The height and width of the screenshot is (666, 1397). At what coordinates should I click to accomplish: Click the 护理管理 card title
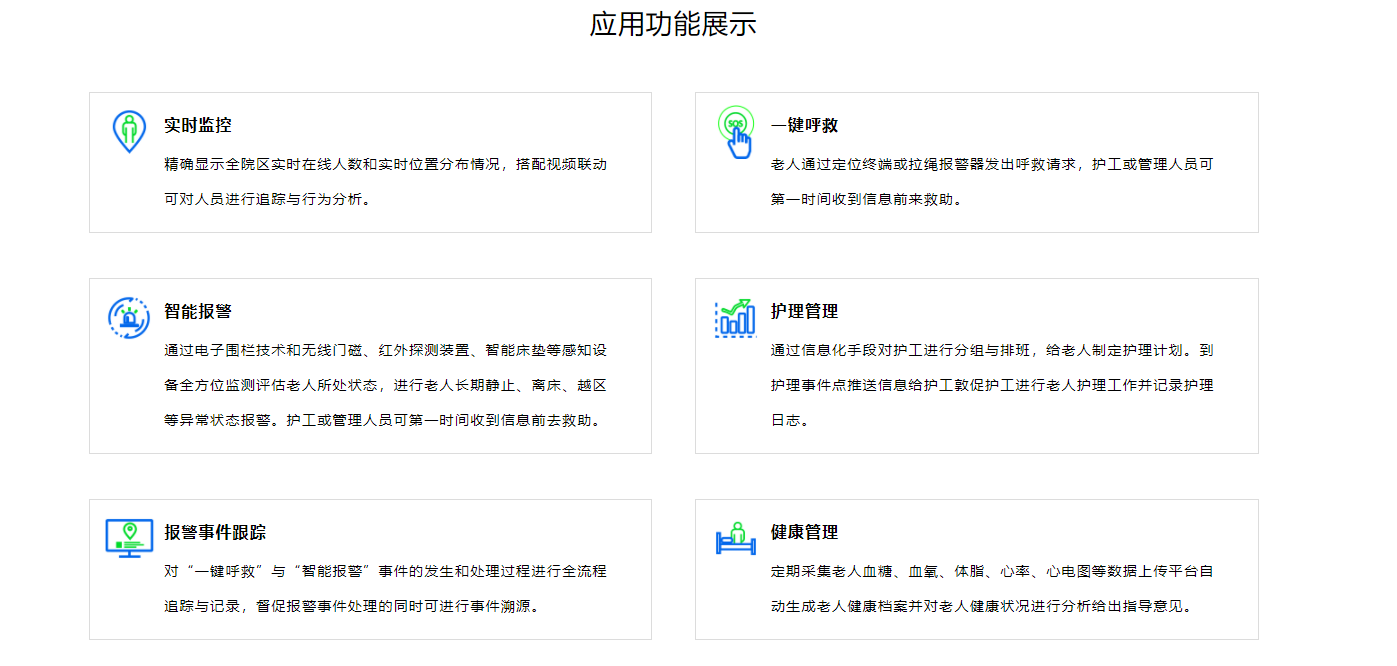click(804, 312)
